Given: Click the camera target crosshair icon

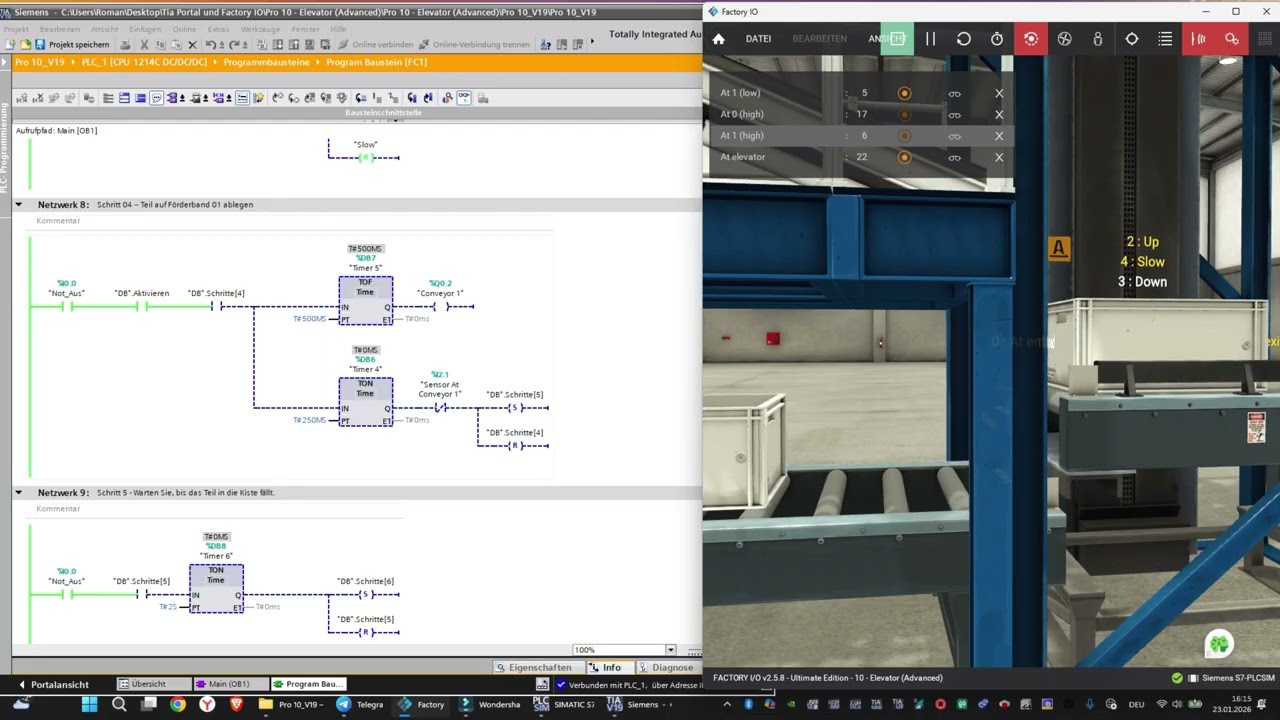Looking at the screenshot, I should 1132,39.
